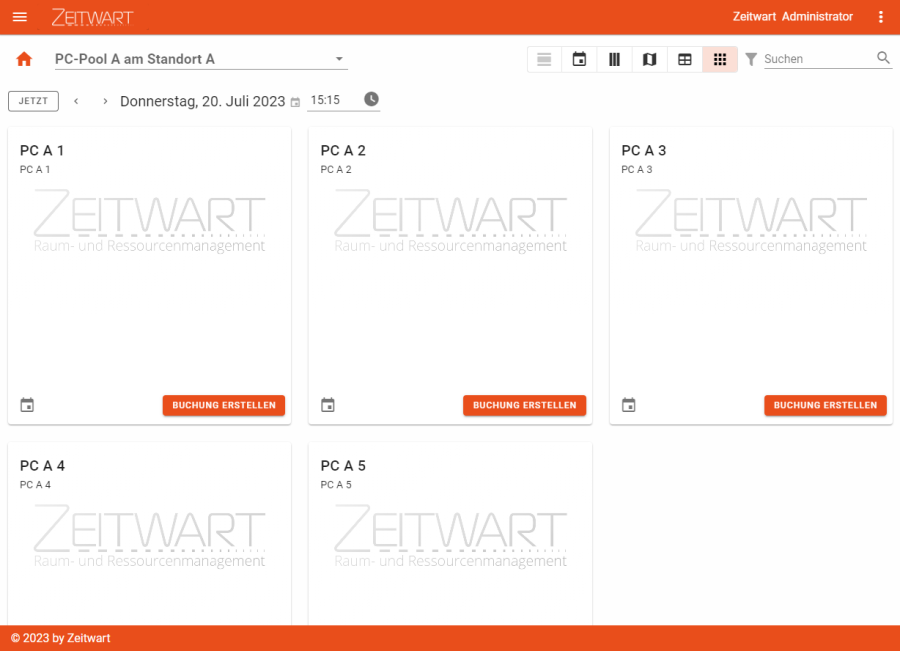This screenshot has width=900, height=651.
Task: Go to the previous day arrow
Action: tap(76, 101)
